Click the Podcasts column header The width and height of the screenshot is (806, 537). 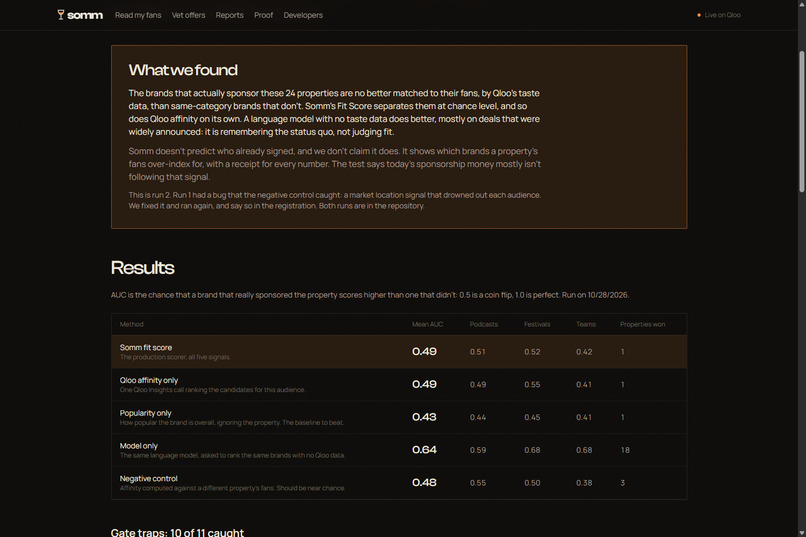[x=484, y=324]
